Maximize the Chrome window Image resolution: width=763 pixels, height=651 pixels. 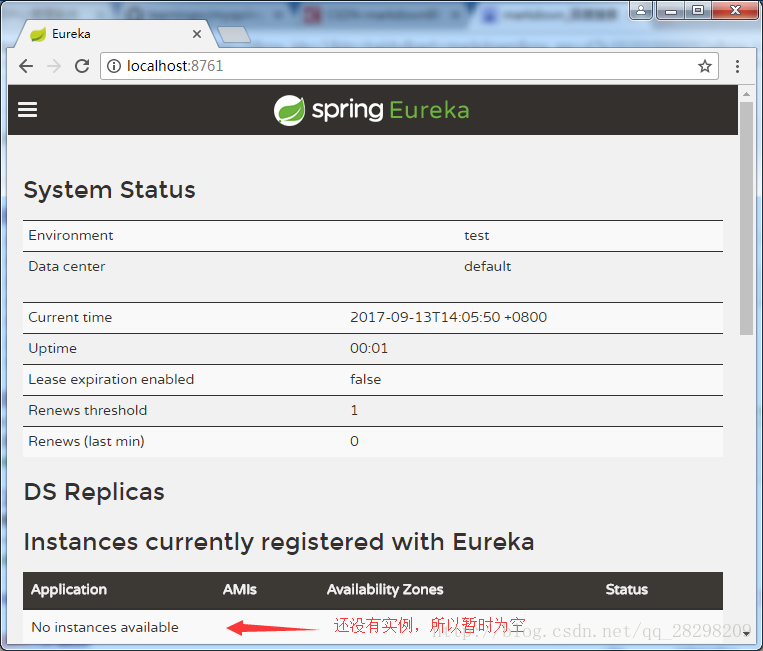tap(698, 10)
